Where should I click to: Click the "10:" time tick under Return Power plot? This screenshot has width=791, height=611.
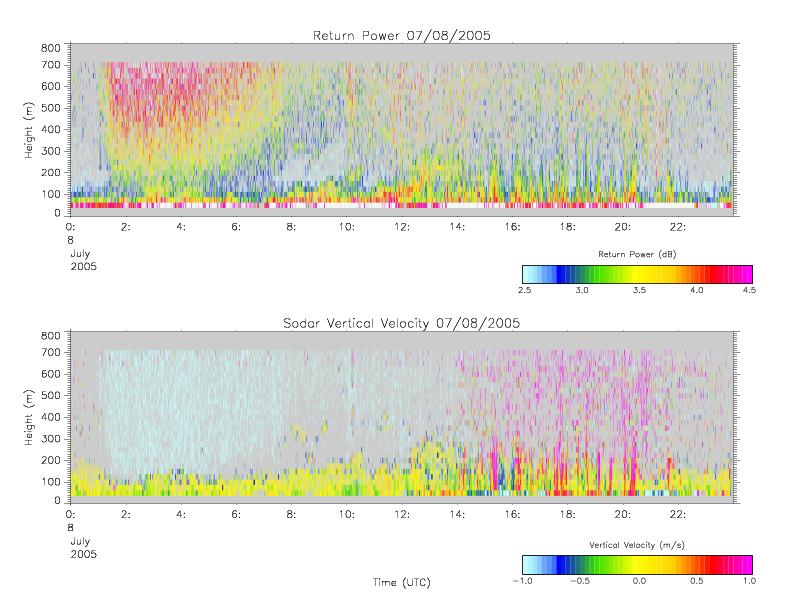(347, 227)
